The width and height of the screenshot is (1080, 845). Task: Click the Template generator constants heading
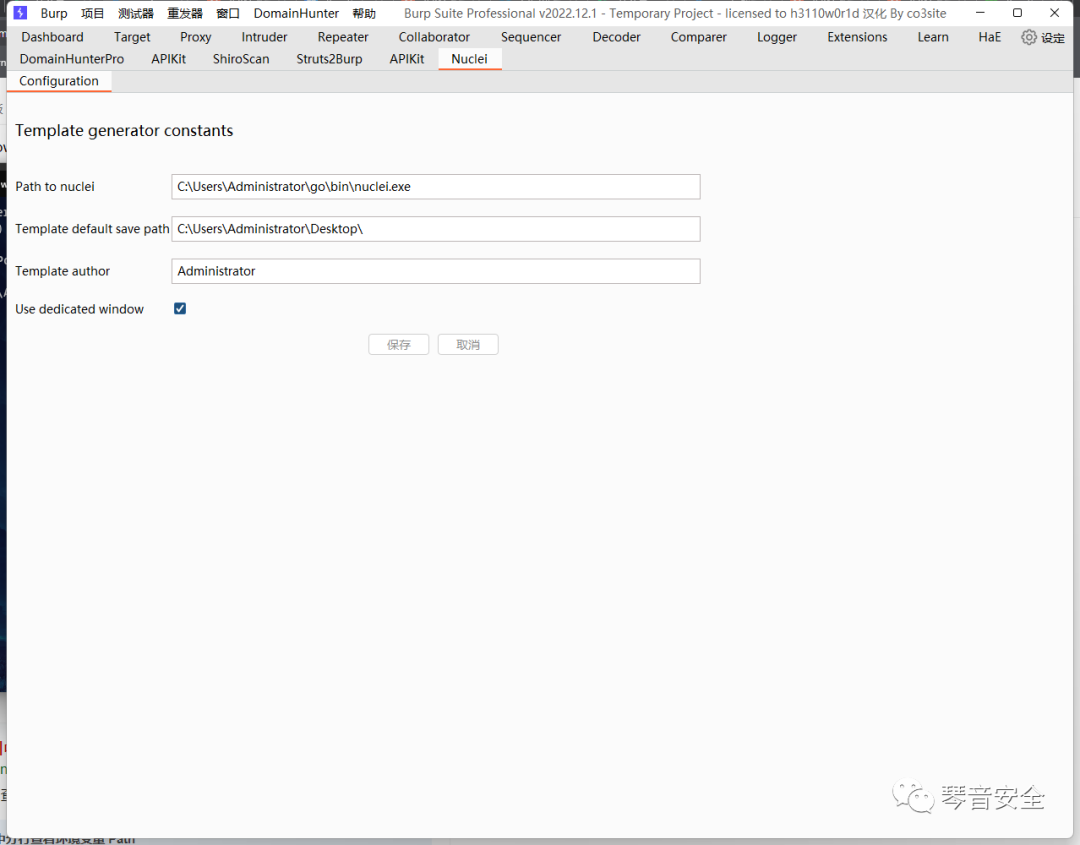124,131
